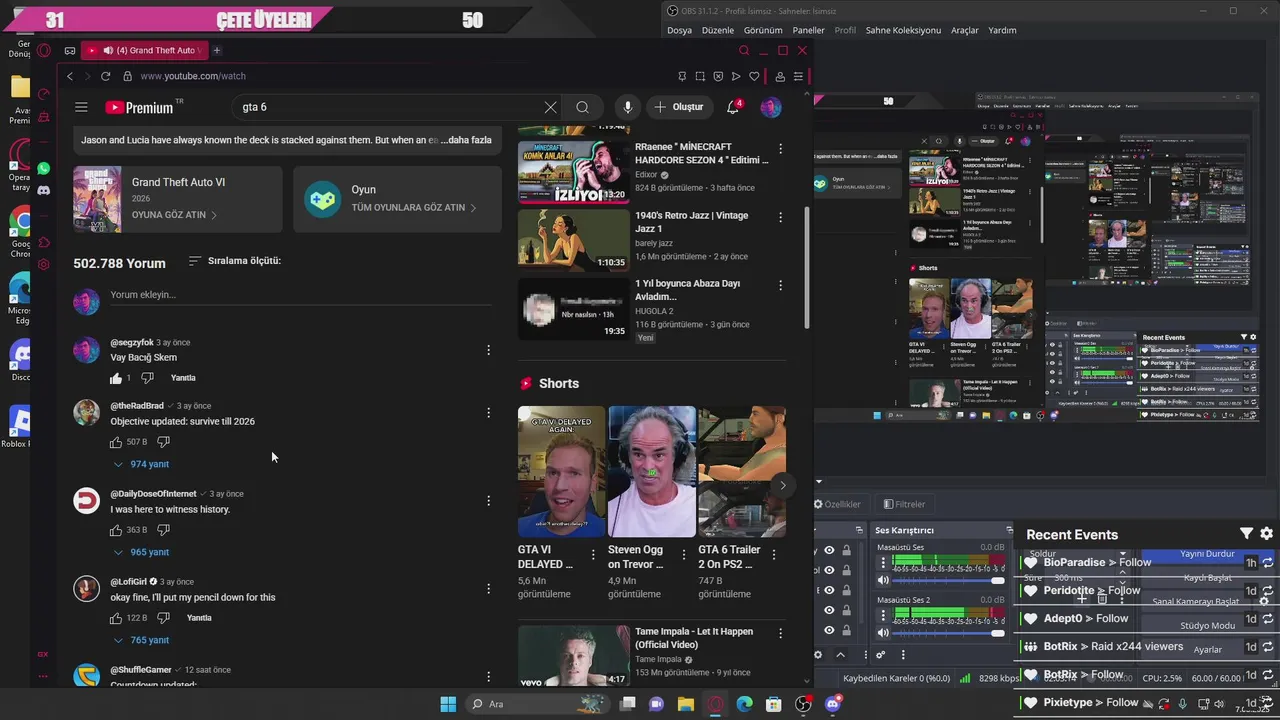Clear the gta 6 search text

tap(550, 107)
